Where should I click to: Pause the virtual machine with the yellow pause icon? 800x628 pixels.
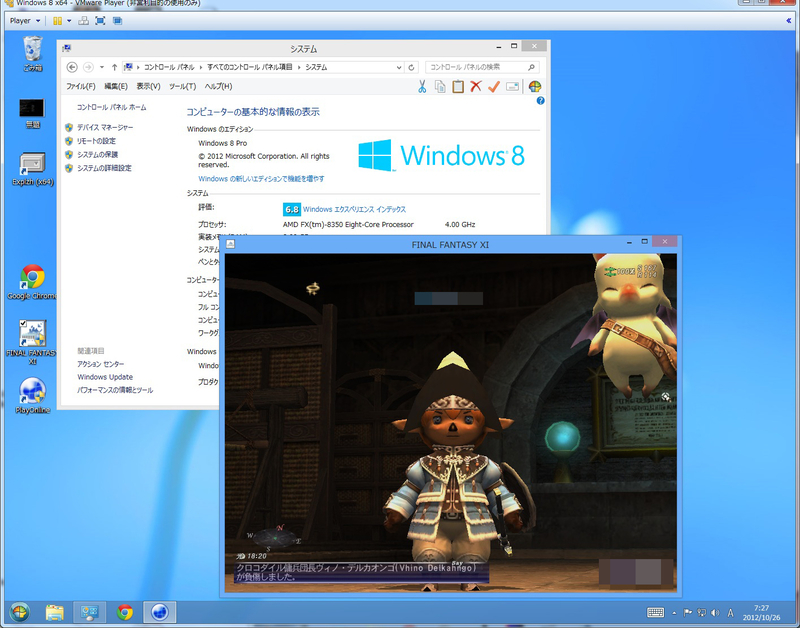pyautogui.click(x=57, y=21)
